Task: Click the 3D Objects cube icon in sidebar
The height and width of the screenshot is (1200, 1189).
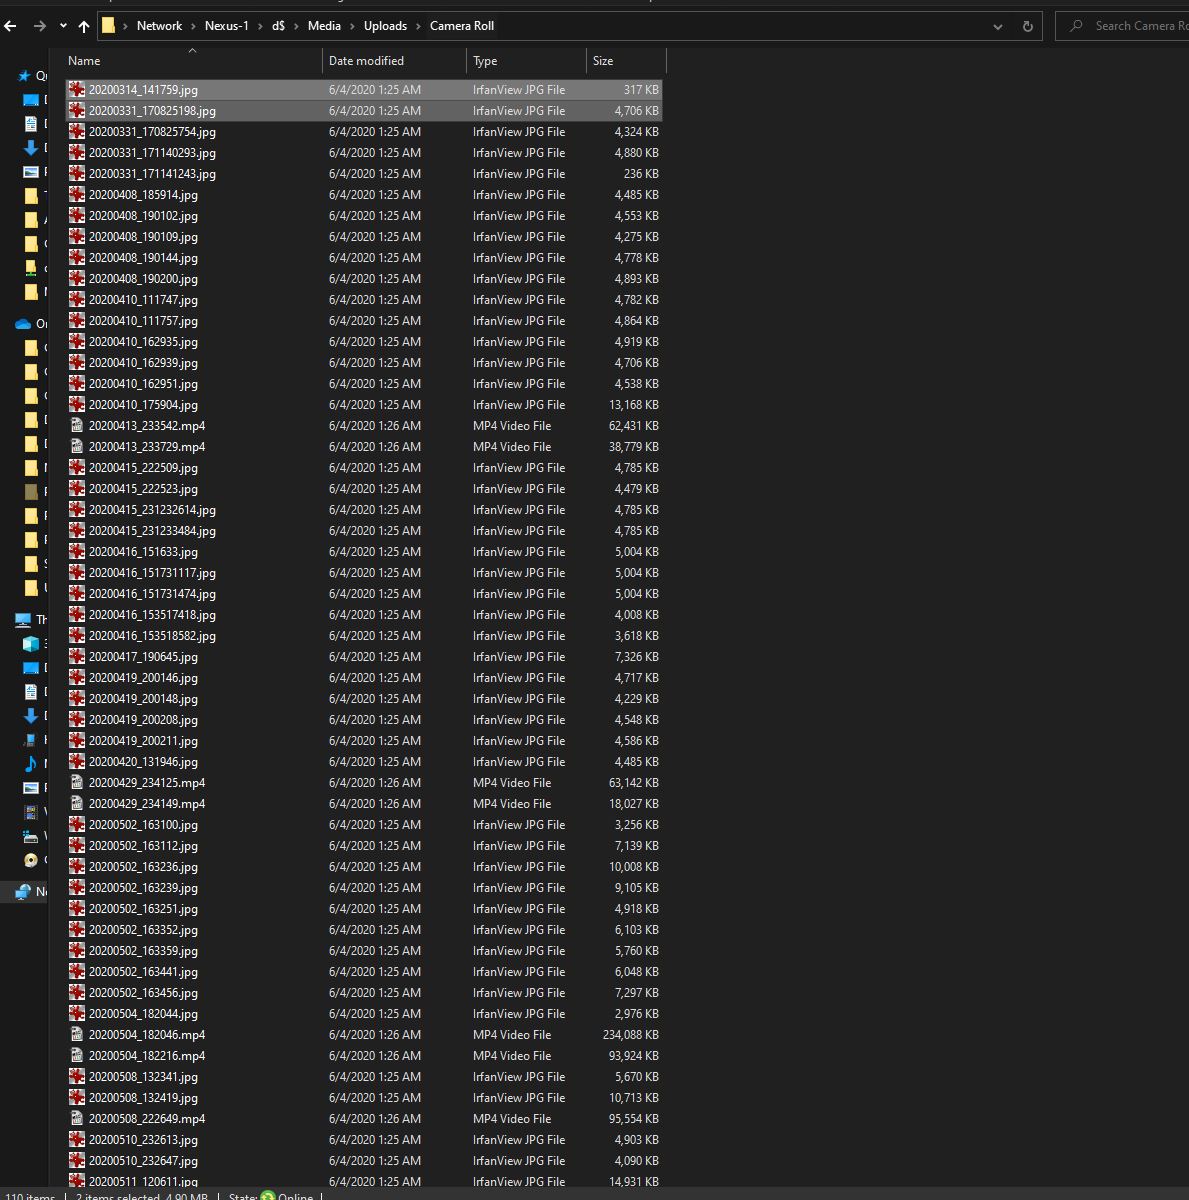Action: tap(31, 644)
